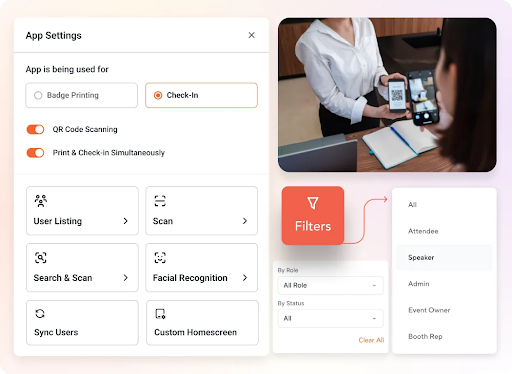Select the Check-In radio option
The image size is (512, 374).
coord(201,95)
